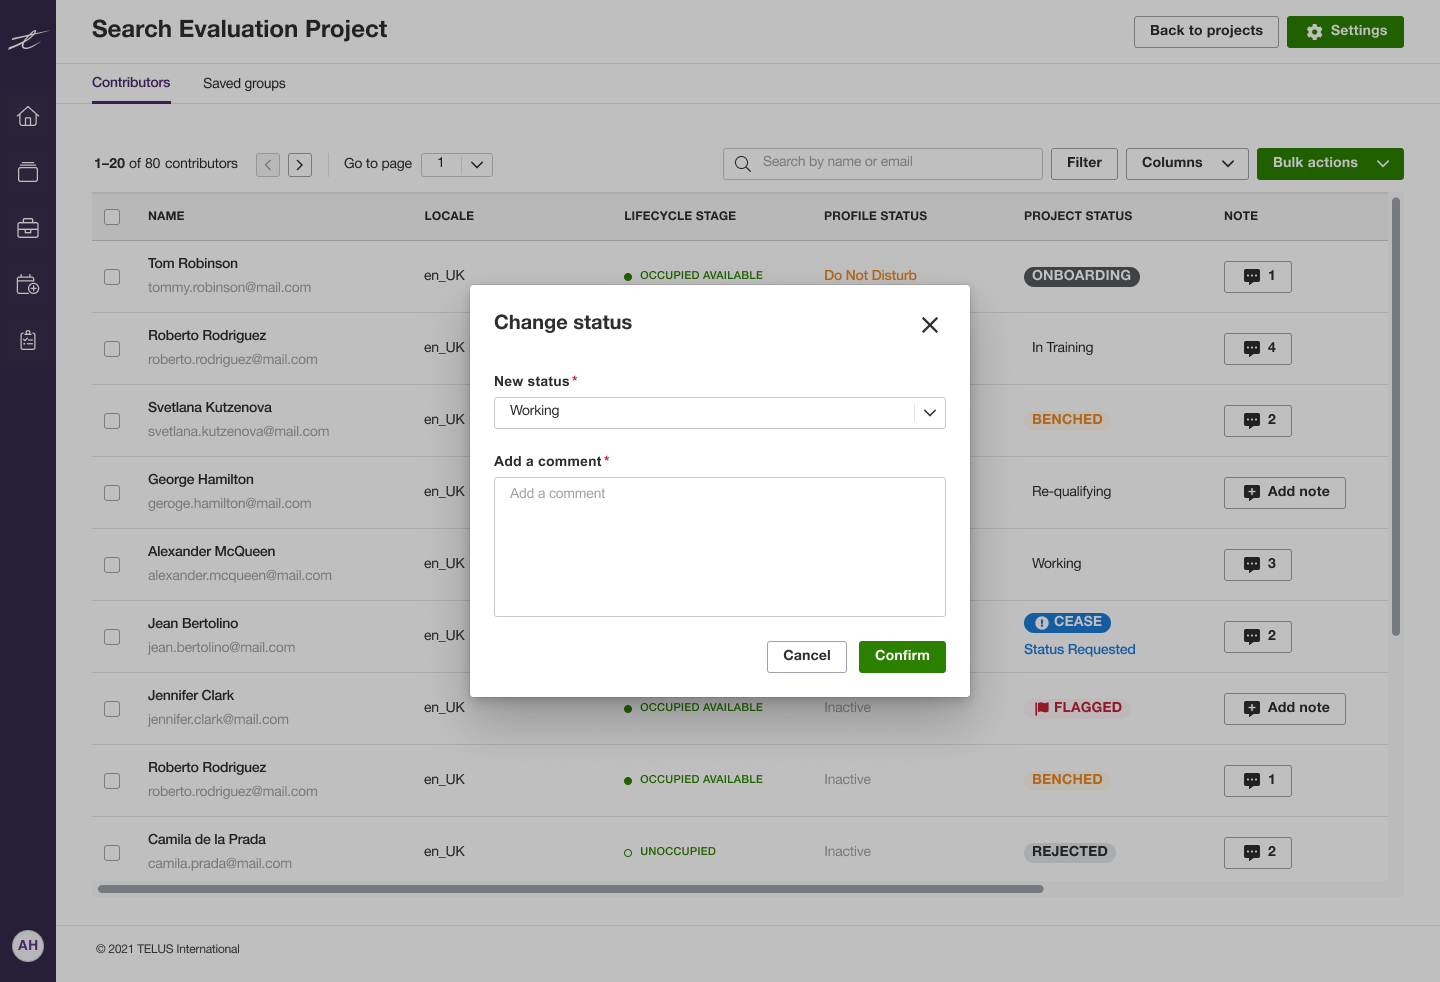Confirm the status change
This screenshot has height=982, width=1440.
click(x=901, y=656)
